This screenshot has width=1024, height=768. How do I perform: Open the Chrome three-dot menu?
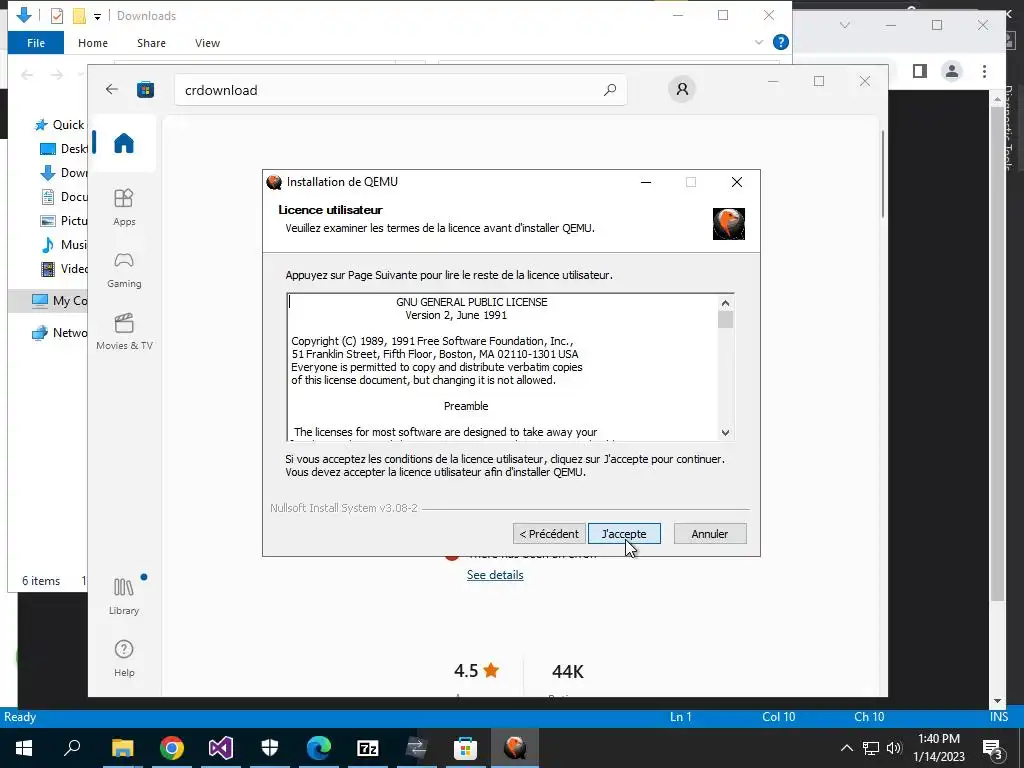point(984,71)
